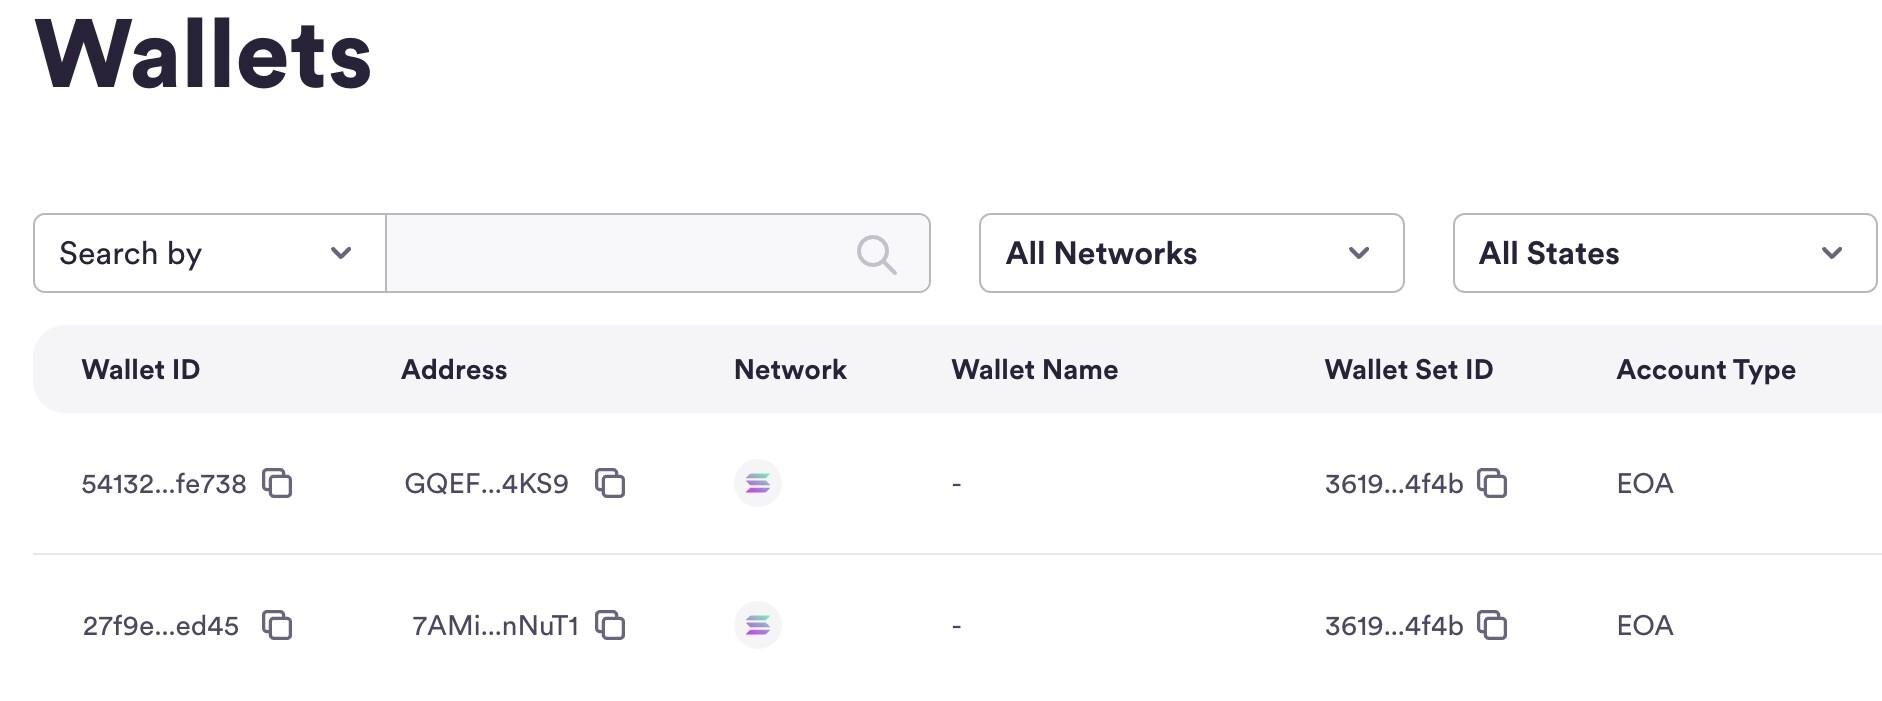The height and width of the screenshot is (701, 1882).
Task: Copy wallet ID 27f9e...ed45
Action: (x=277, y=625)
